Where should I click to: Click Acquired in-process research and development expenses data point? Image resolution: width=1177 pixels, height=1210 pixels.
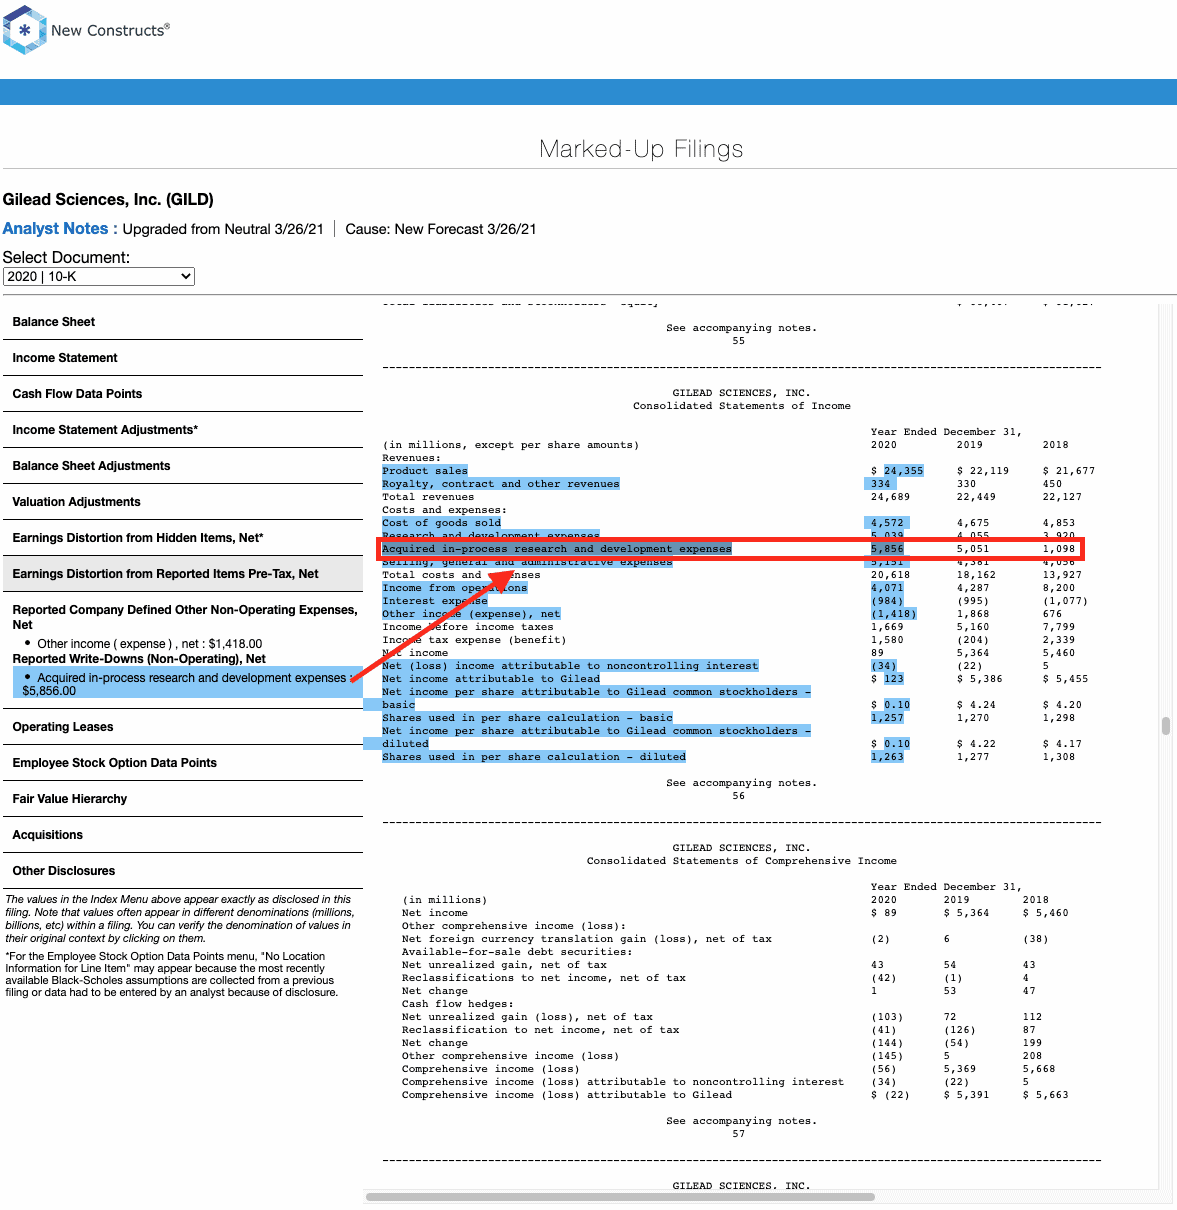pos(187,684)
